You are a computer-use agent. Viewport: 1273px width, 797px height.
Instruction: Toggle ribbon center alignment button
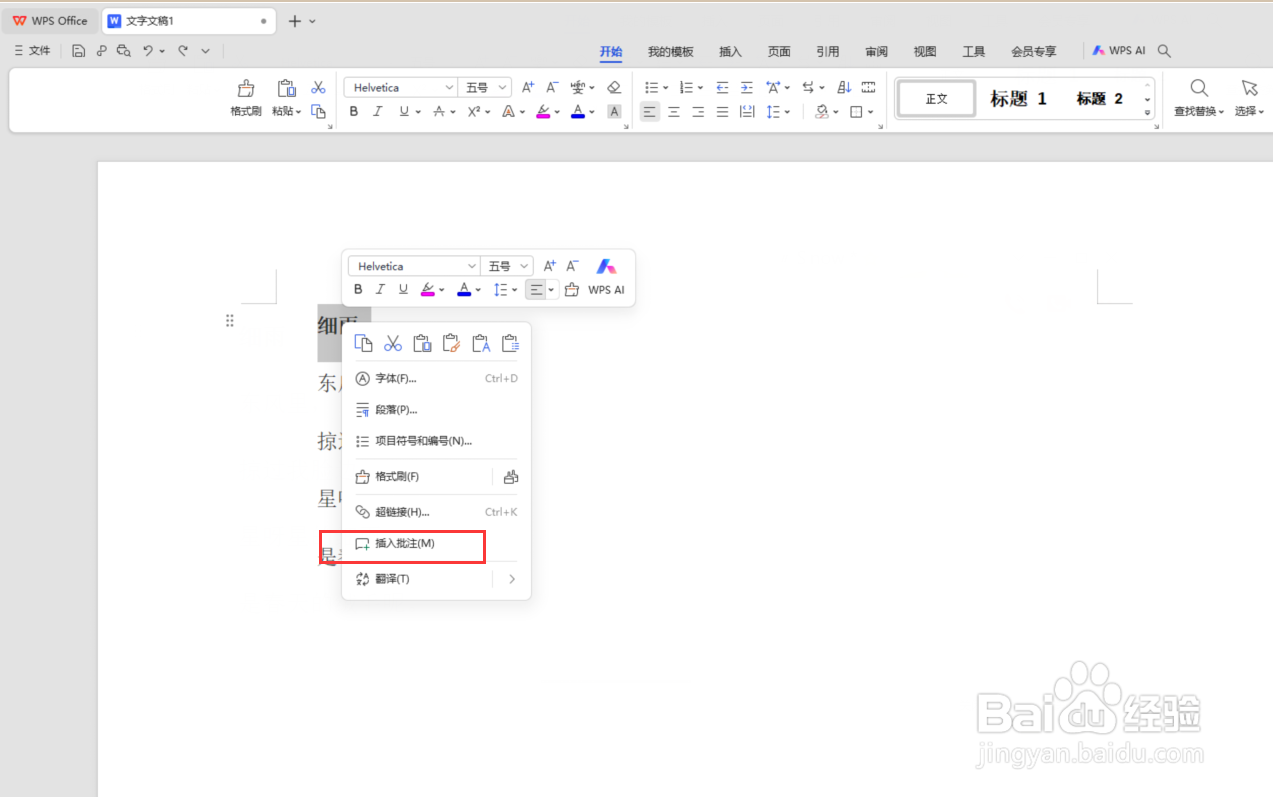pos(674,112)
